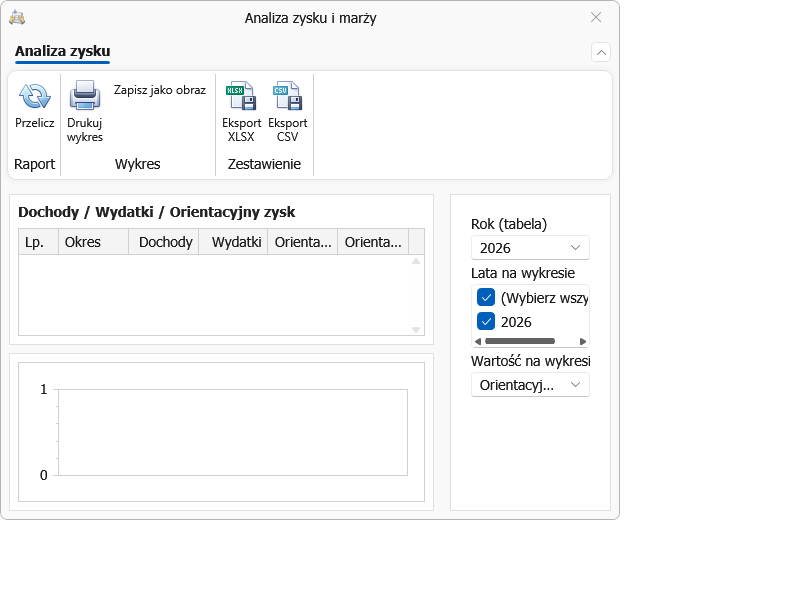Click the Eksport XLSX icon
The height and width of the screenshot is (600, 800).
[241, 95]
